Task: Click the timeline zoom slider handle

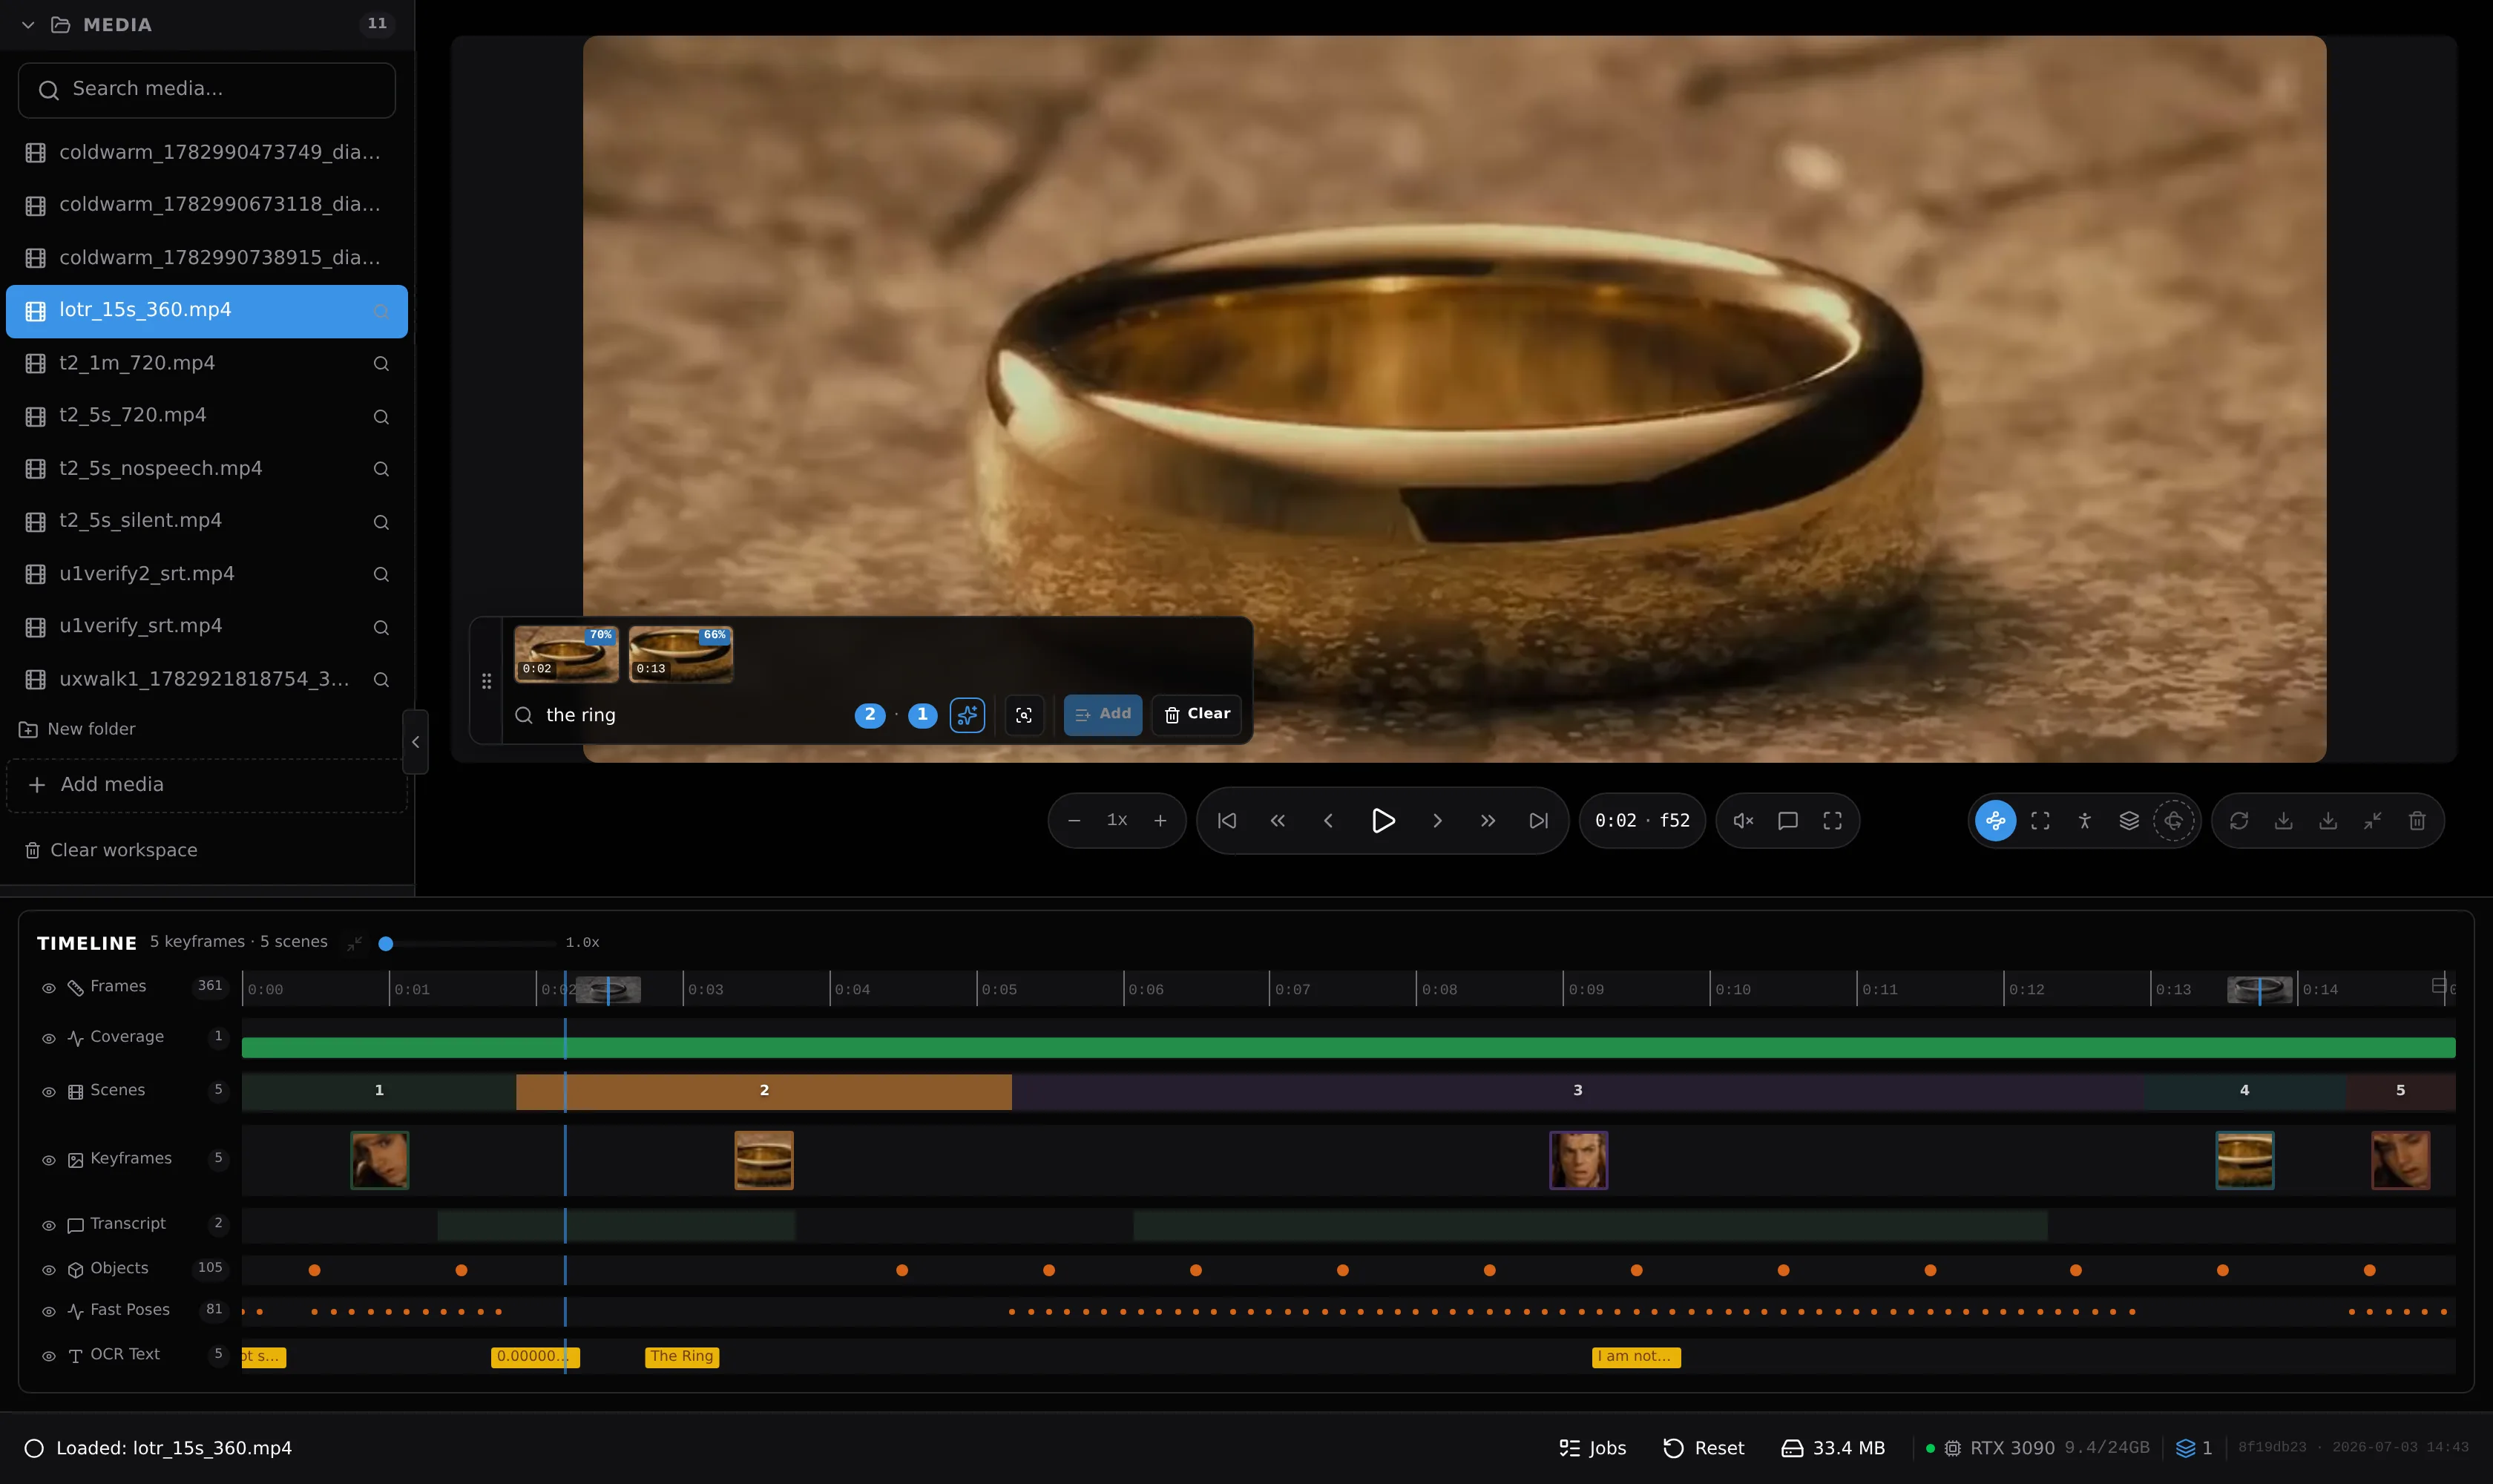Action: 386,943
